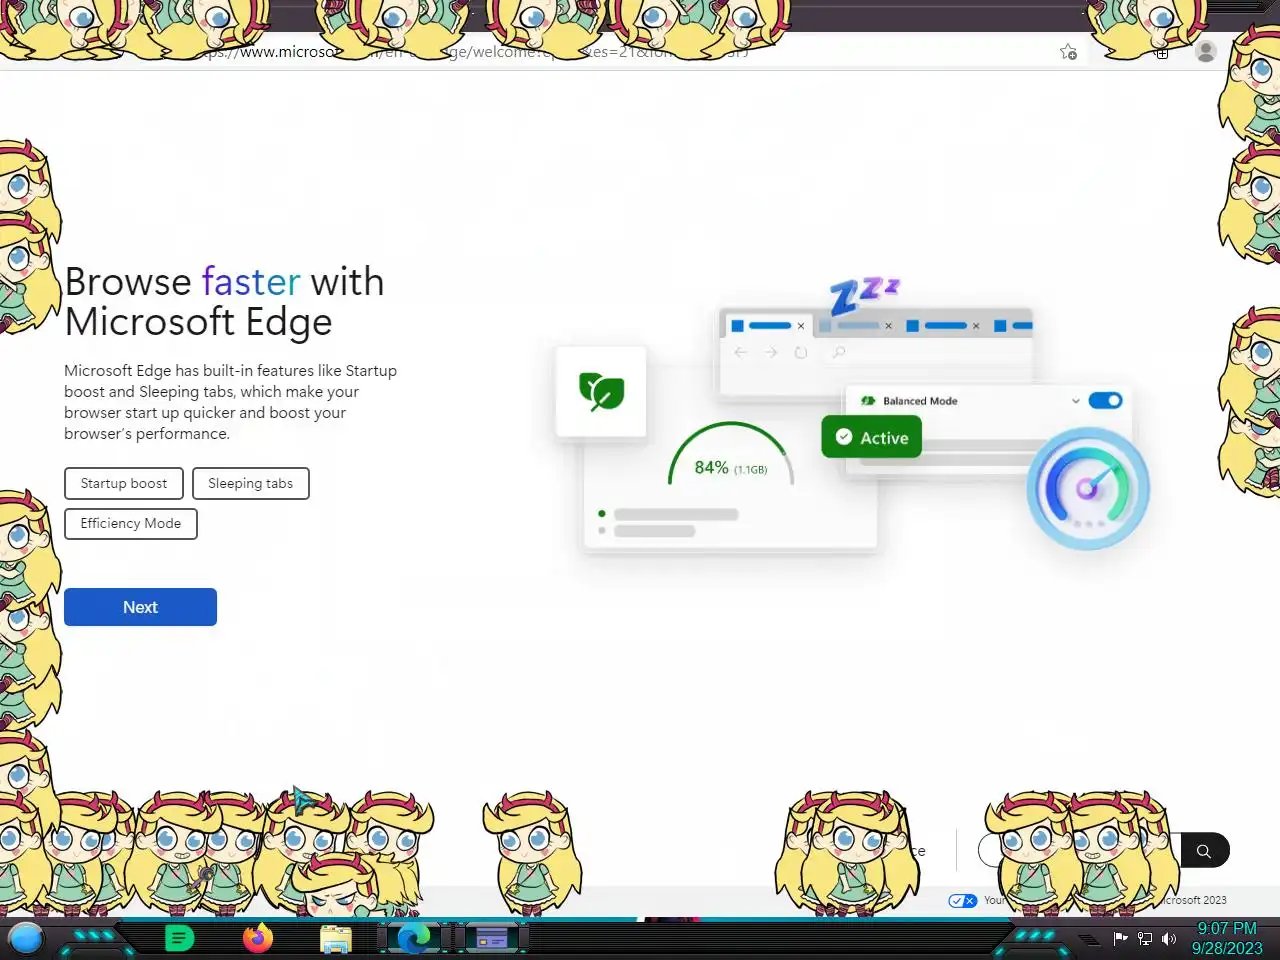Image resolution: width=1280 pixels, height=960 pixels.
Task: Click the blue Next button
Action: (140, 607)
